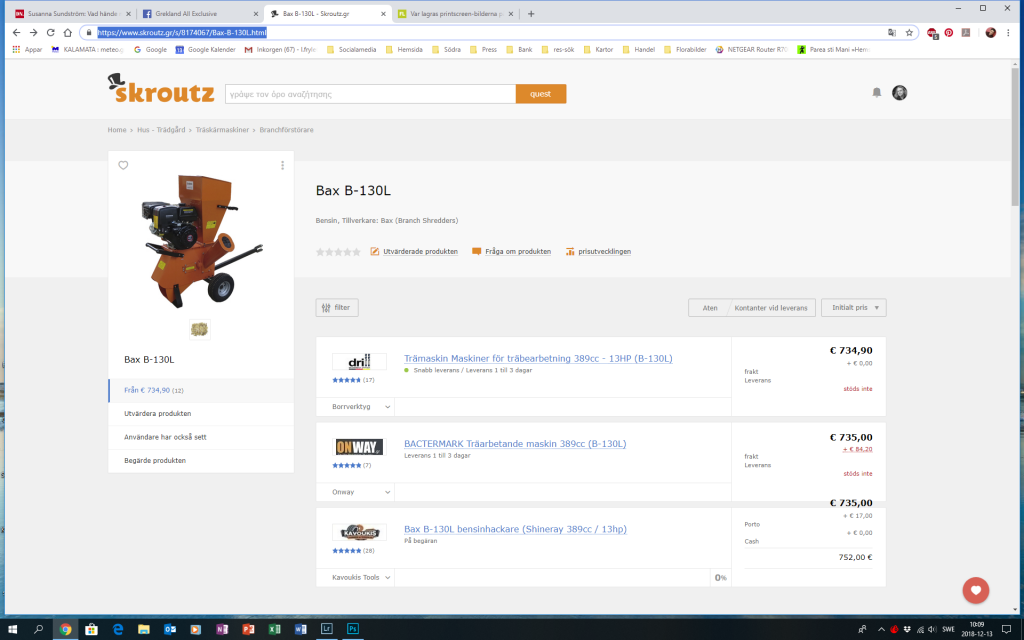
Task: Open Pinterest extension icon
Action: coord(949,33)
